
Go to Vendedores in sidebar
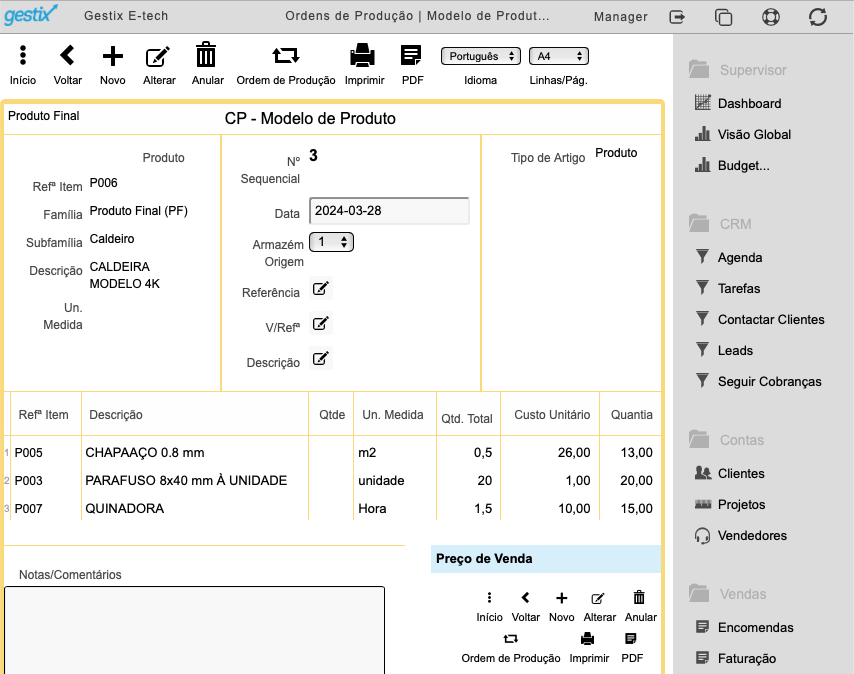click(741, 535)
